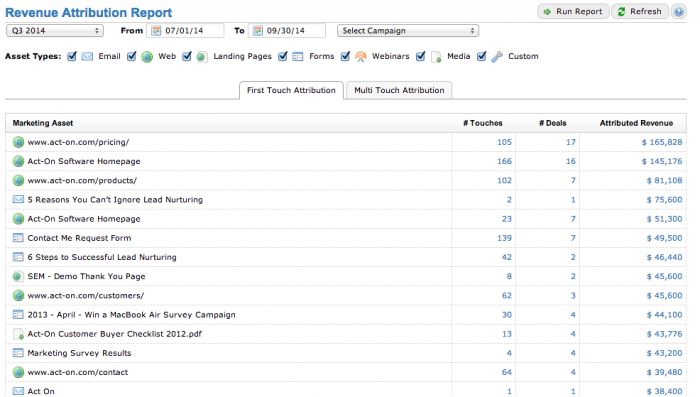Viewport: 700px width, 397px height.
Task: Switch to Multi Touch Attribution tab
Action: 399,90
